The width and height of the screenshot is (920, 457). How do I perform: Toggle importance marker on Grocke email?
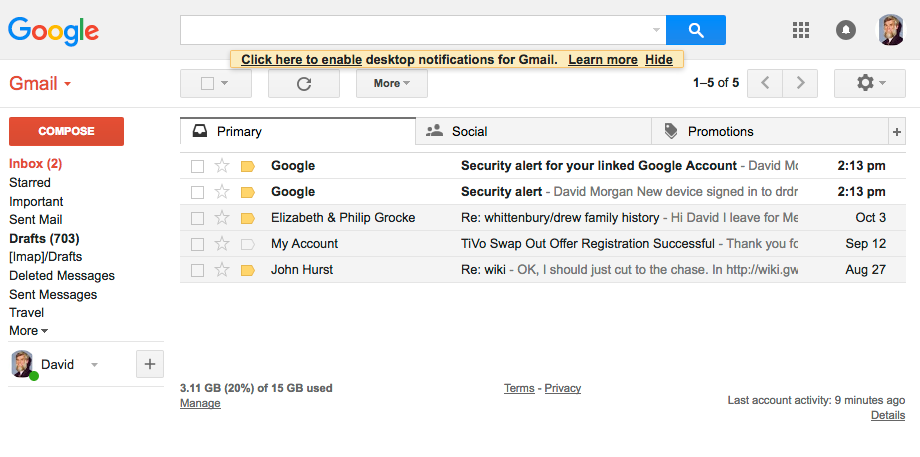[x=248, y=218]
